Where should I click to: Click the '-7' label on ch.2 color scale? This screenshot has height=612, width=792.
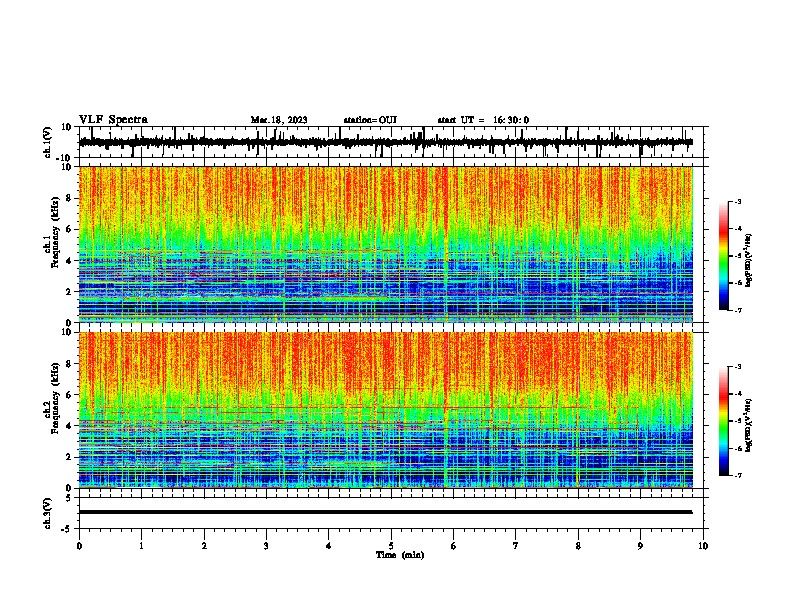(737, 475)
